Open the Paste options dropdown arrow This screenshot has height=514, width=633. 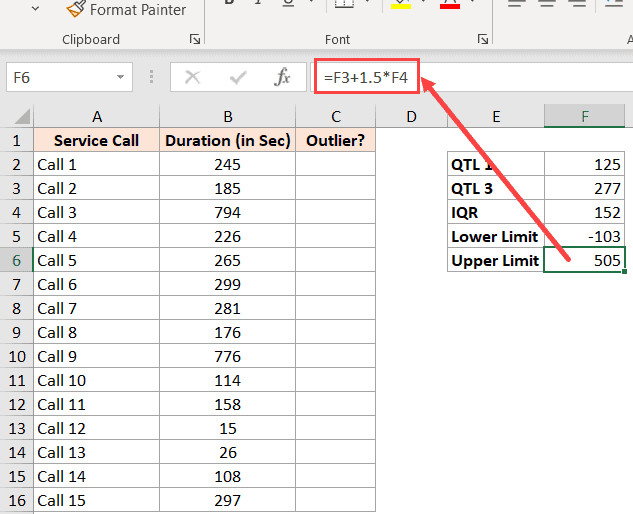point(36,9)
